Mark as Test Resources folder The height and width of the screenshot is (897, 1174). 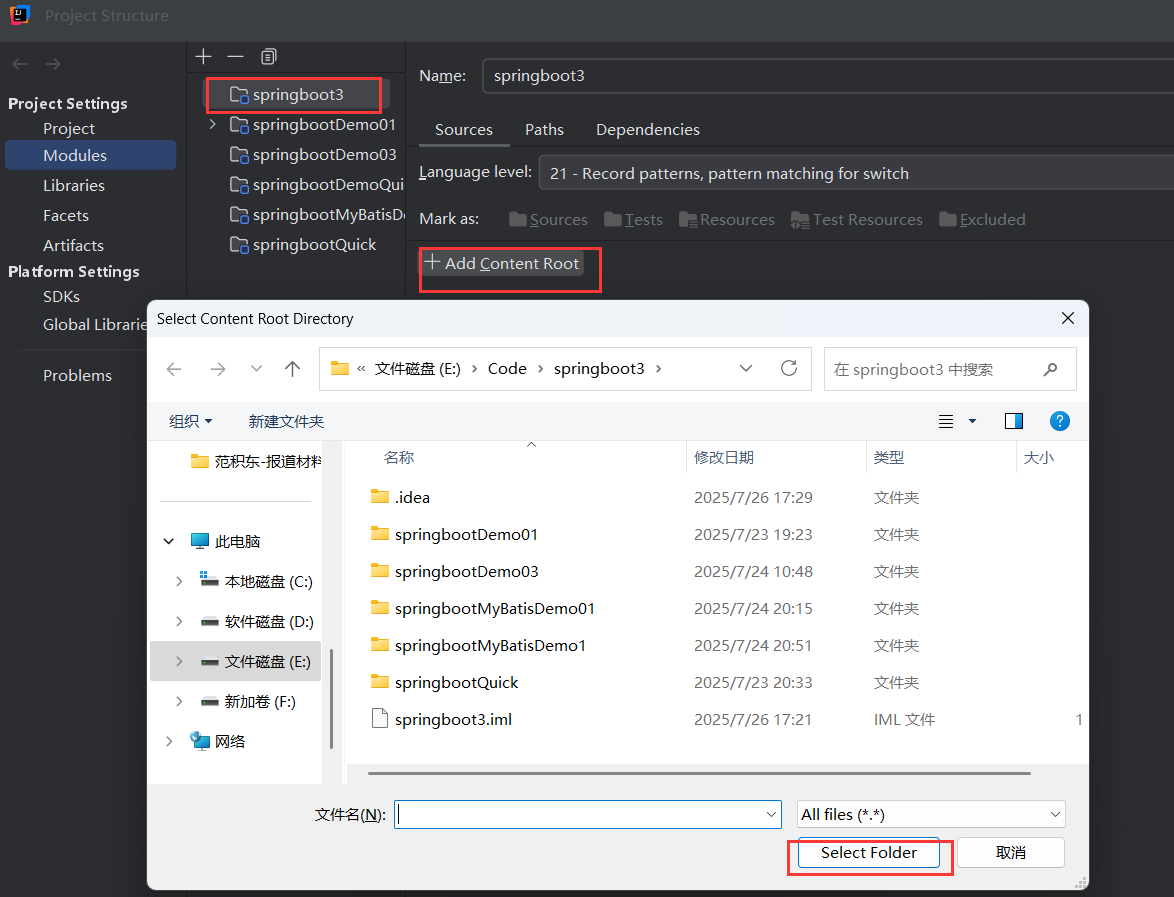[857, 219]
